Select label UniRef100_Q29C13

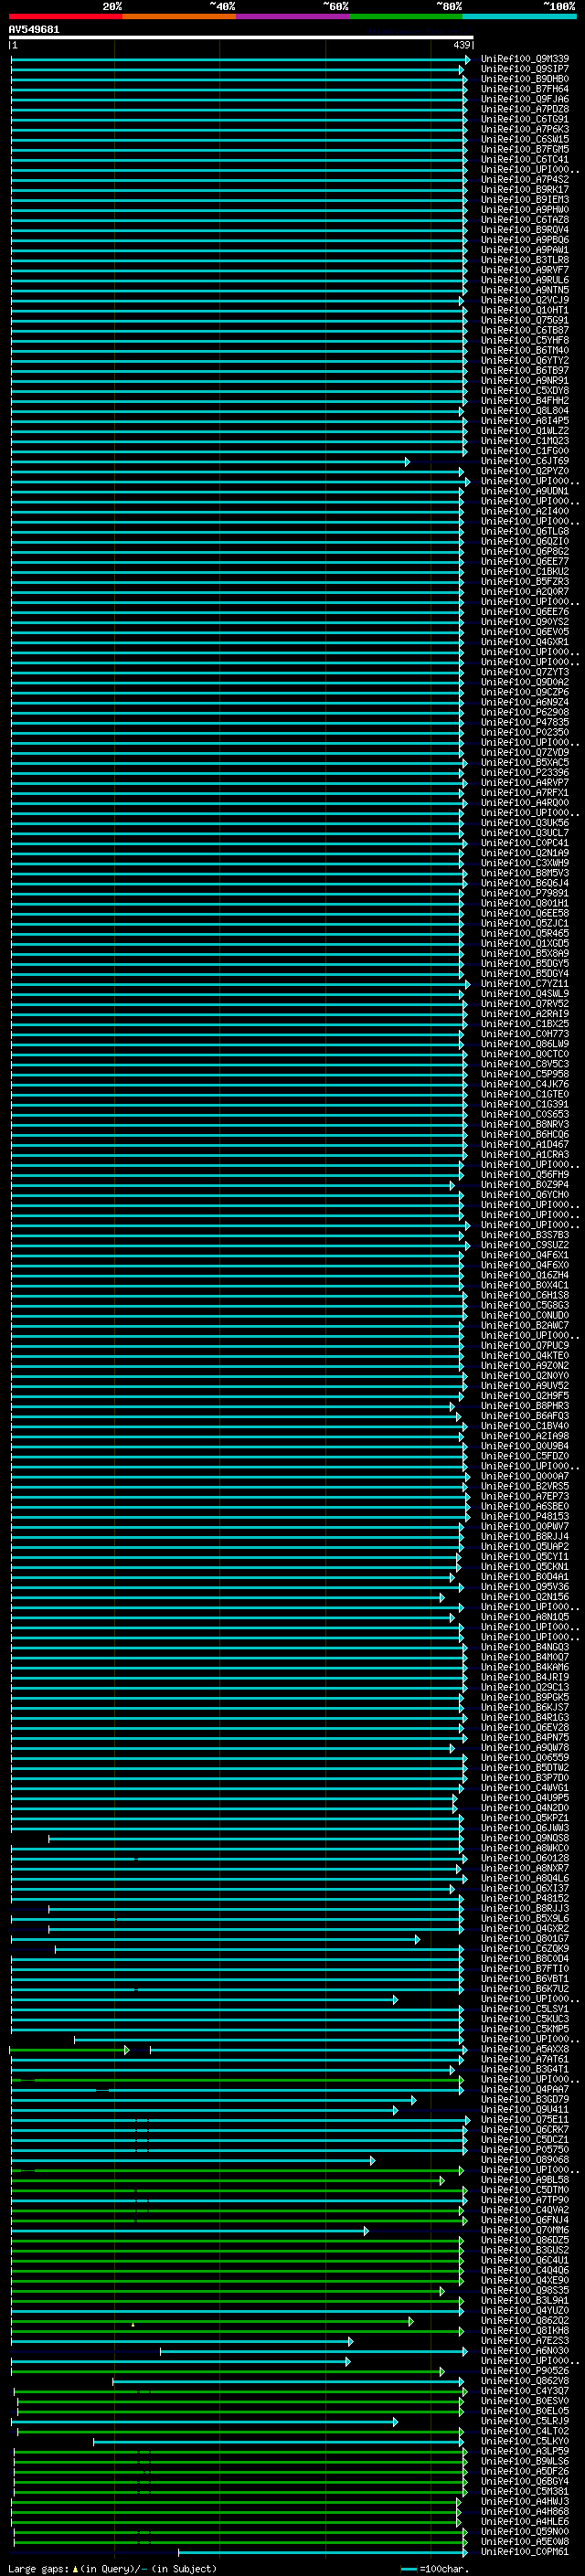coord(525,1688)
